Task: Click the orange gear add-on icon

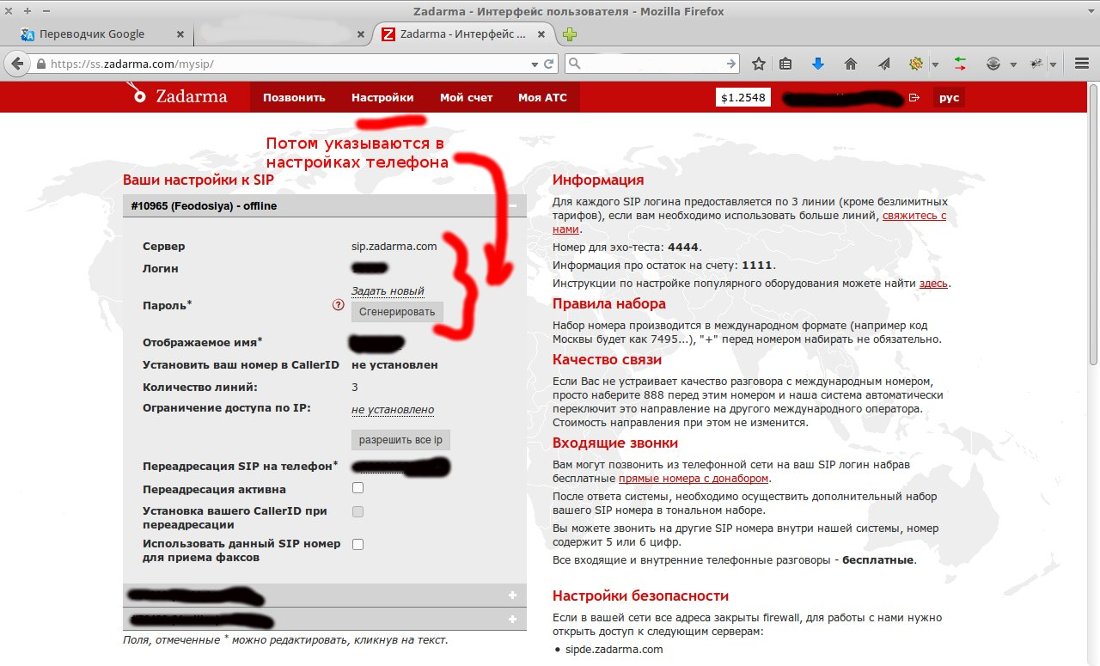Action: 915,64
